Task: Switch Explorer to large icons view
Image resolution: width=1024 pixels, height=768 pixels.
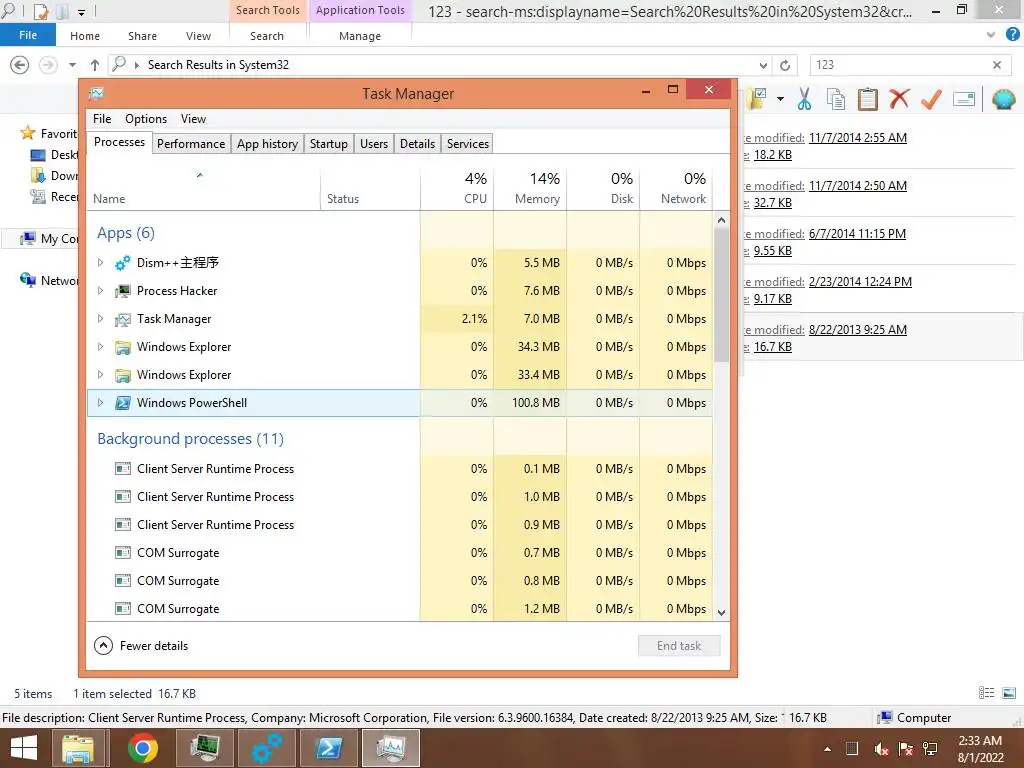Action: point(1009,693)
